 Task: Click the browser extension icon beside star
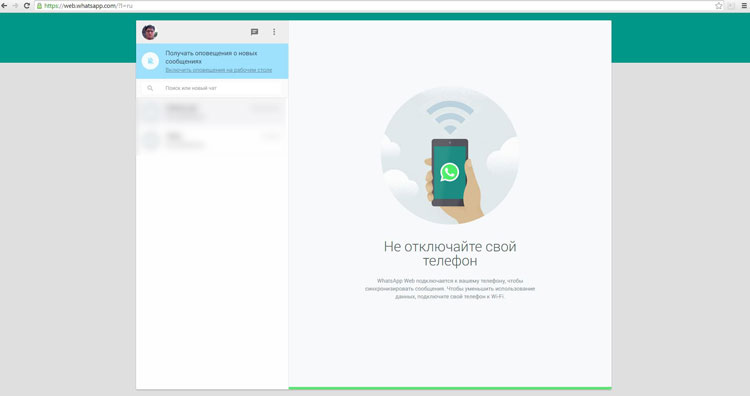coord(731,6)
